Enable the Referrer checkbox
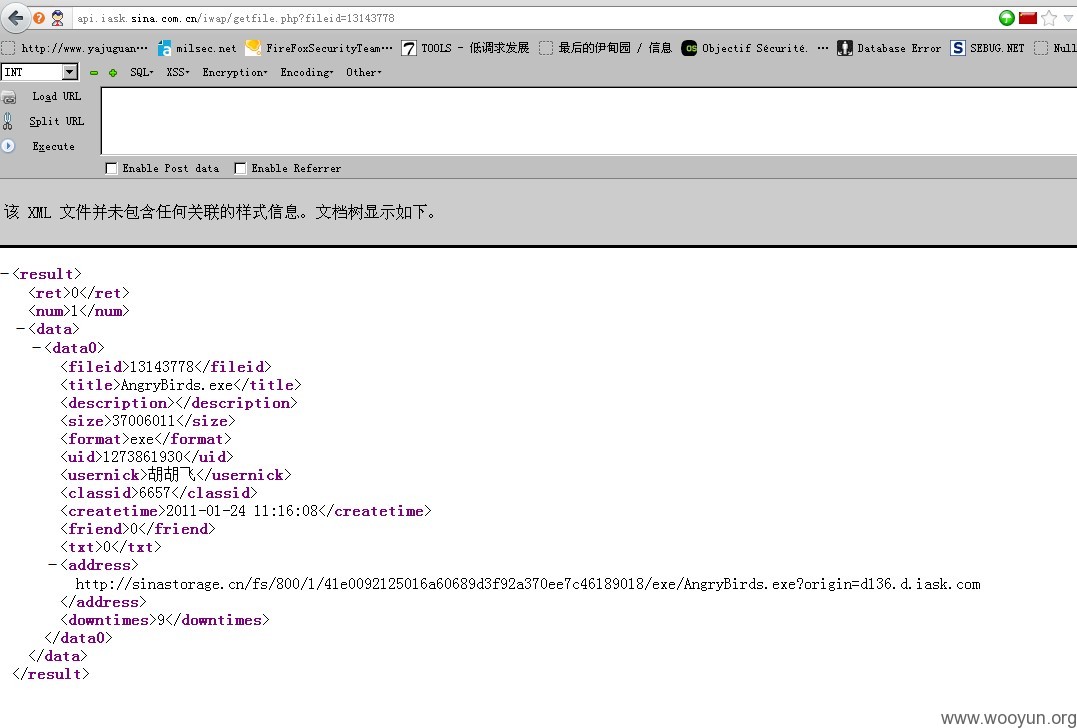The width and height of the screenshot is (1077, 728). pyautogui.click(x=240, y=168)
